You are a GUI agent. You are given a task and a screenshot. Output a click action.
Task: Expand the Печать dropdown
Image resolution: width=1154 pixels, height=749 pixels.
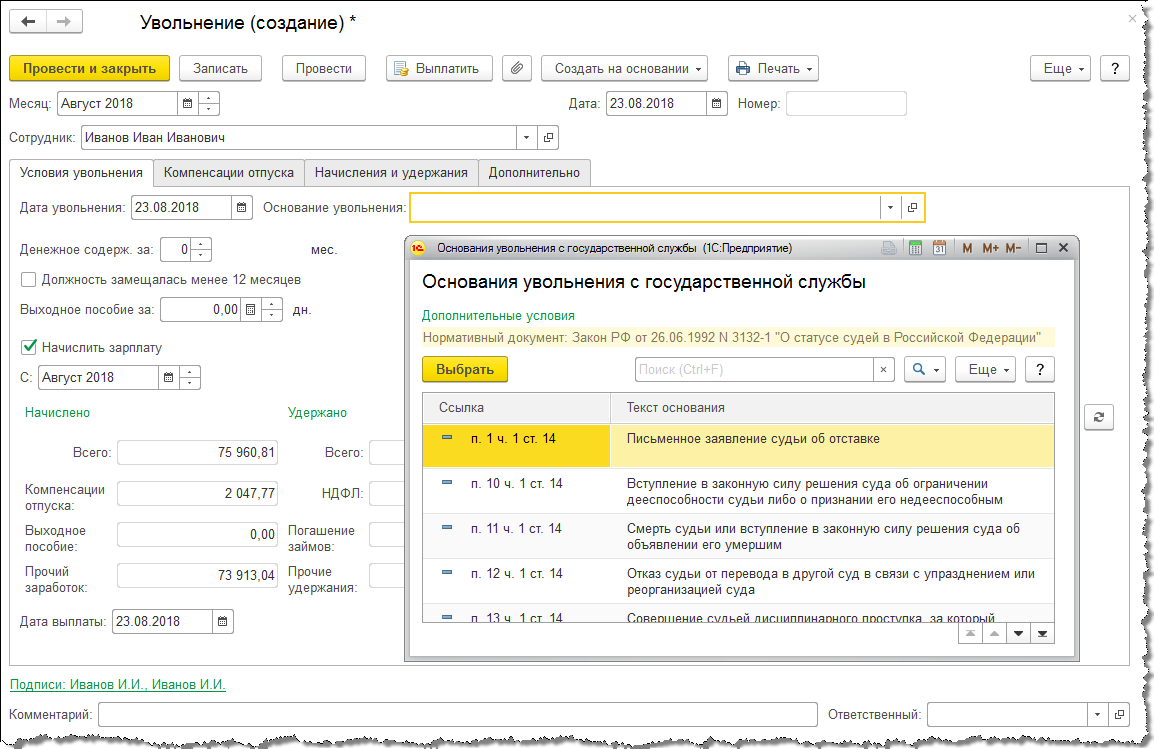click(x=773, y=68)
